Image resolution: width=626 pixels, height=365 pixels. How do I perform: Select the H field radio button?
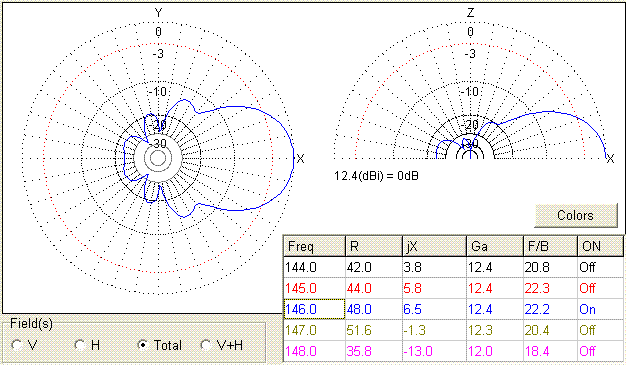tap(80, 345)
